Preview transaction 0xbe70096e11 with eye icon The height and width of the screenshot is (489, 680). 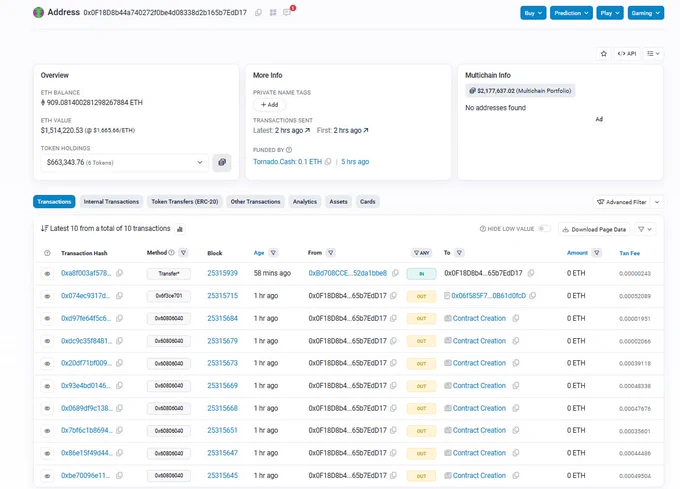(x=47, y=476)
